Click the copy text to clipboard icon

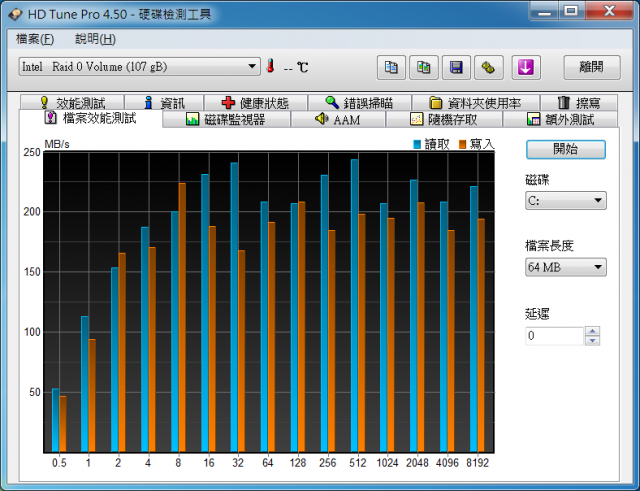point(391,67)
